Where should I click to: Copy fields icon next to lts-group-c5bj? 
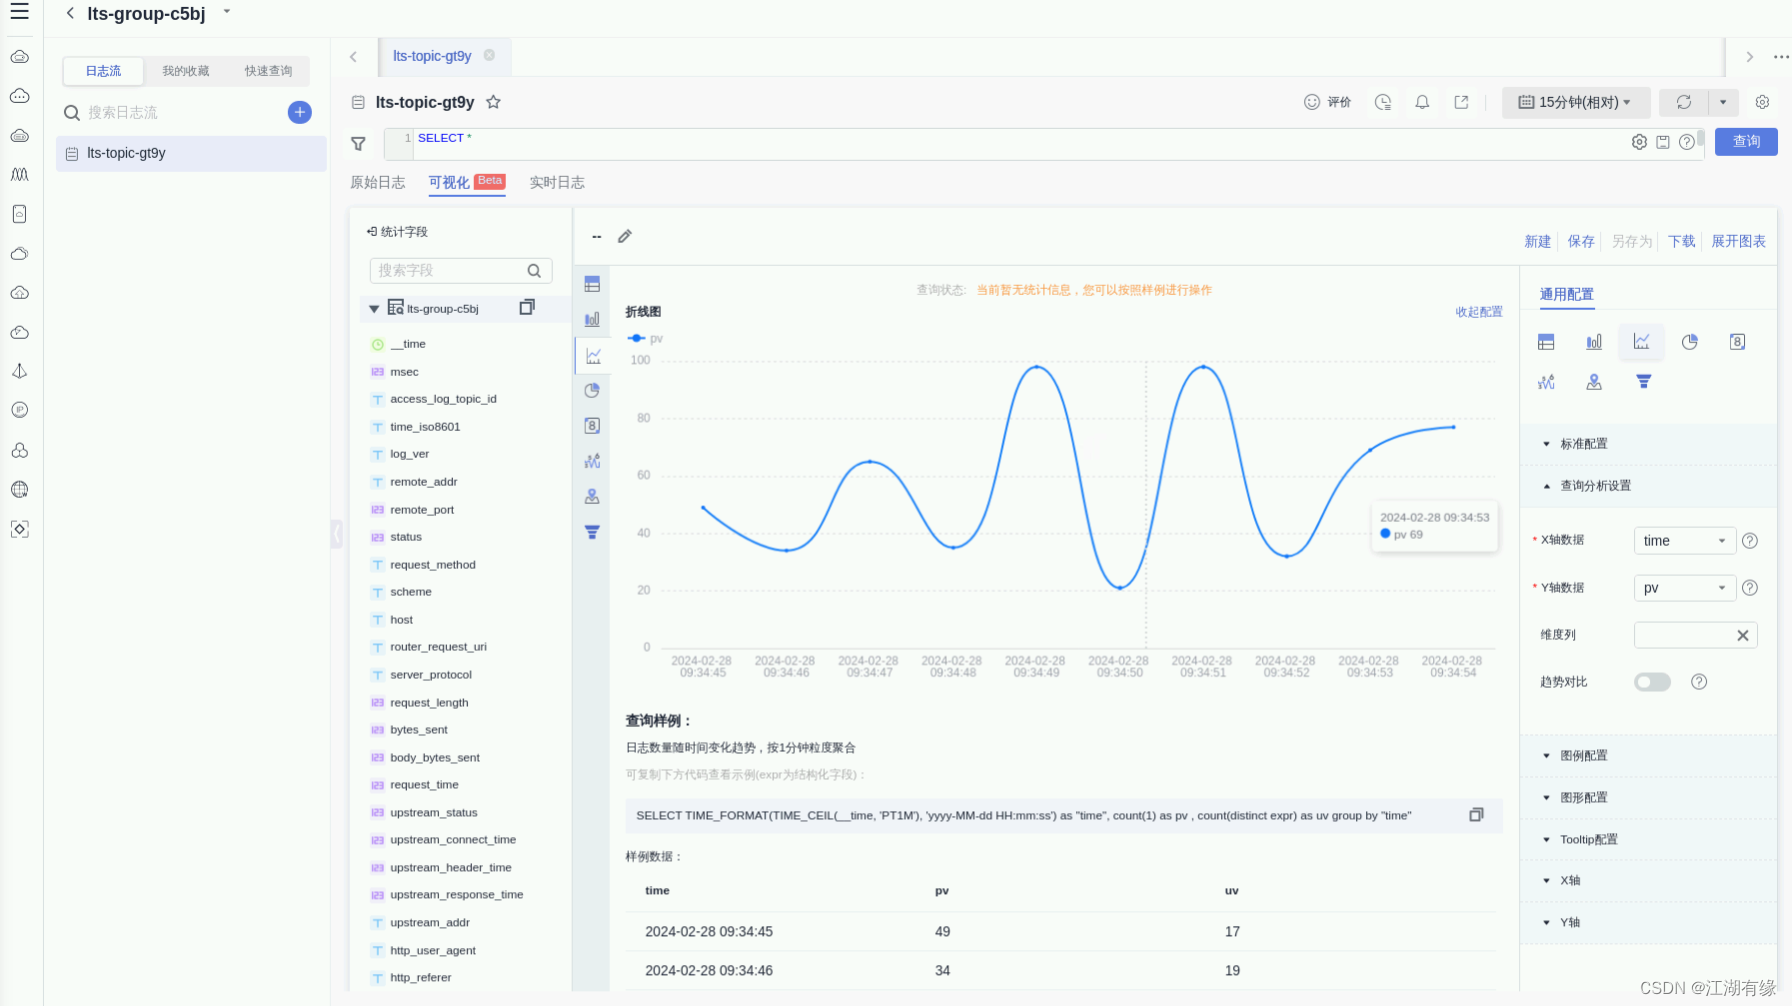coord(527,308)
